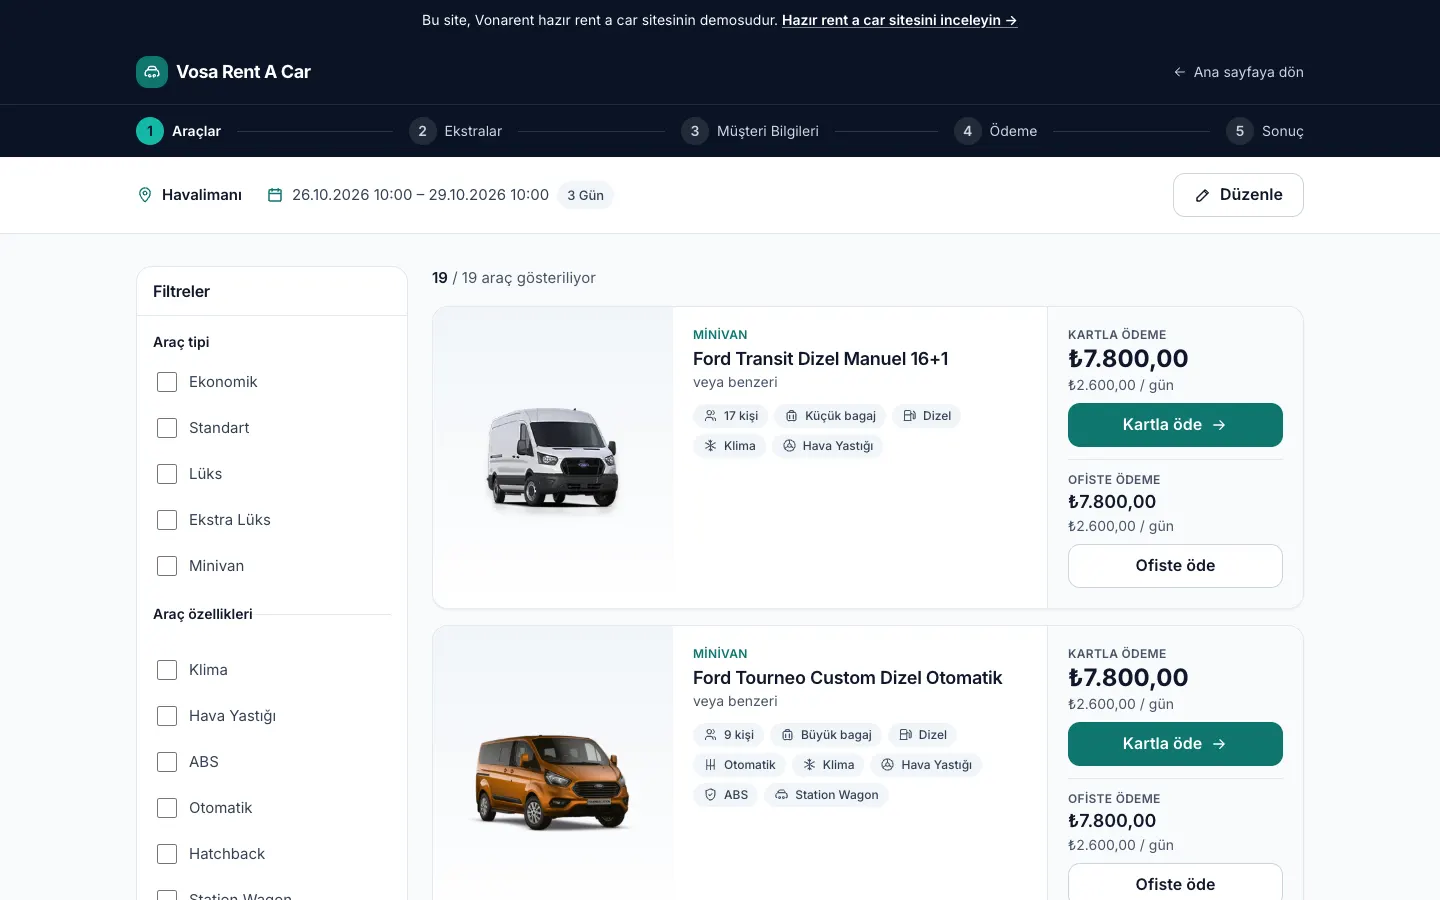Click the white Ford Transit van image
This screenshot has width=1440, height=900.
[x=552, y=458]
